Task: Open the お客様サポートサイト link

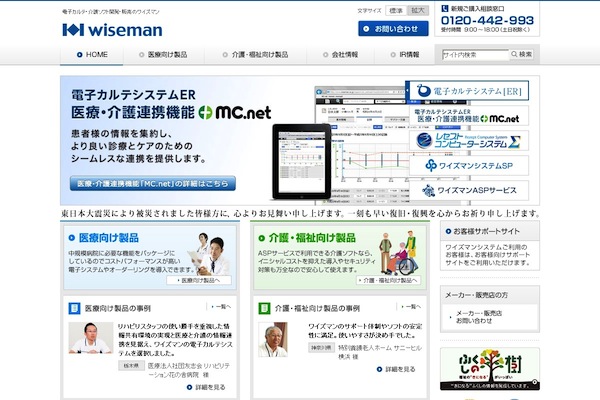Action: point(486,231)
